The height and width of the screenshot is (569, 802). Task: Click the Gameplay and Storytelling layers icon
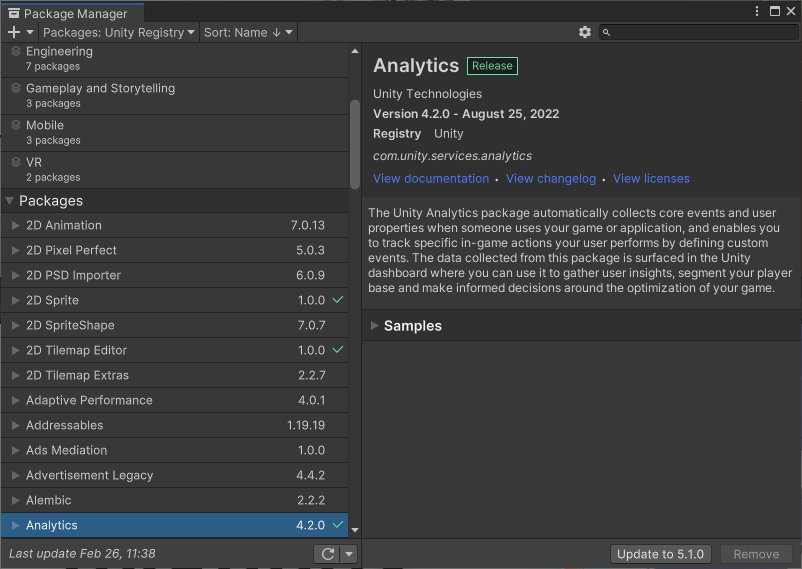tap(16, 88)
